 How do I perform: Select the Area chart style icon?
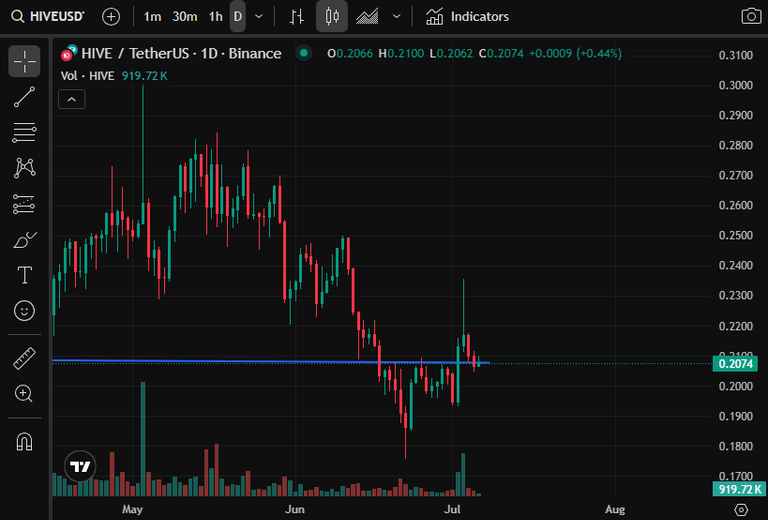pos(367,17)
